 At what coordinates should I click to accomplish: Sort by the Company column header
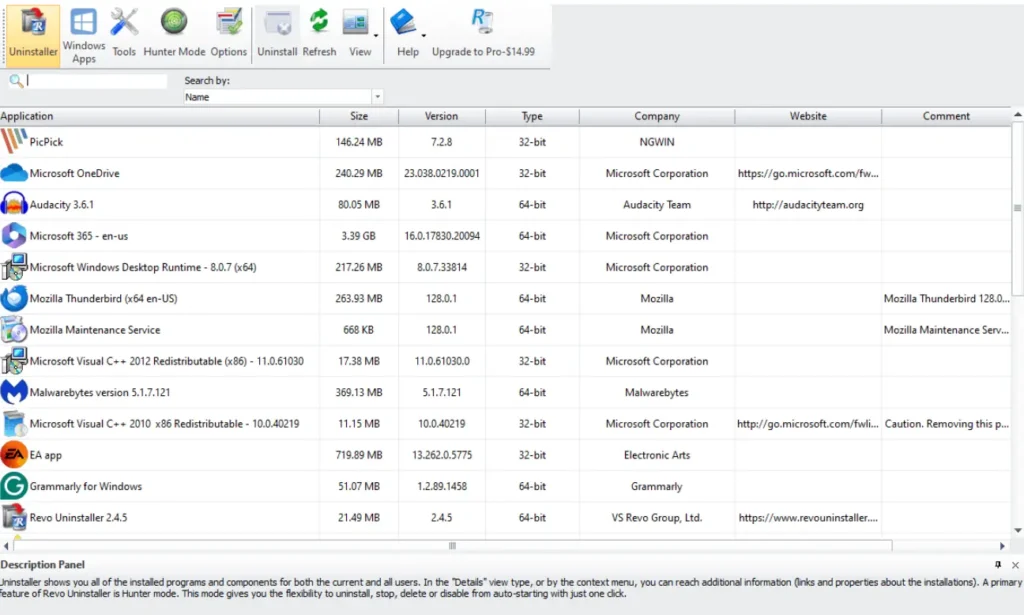pos(657,116)
